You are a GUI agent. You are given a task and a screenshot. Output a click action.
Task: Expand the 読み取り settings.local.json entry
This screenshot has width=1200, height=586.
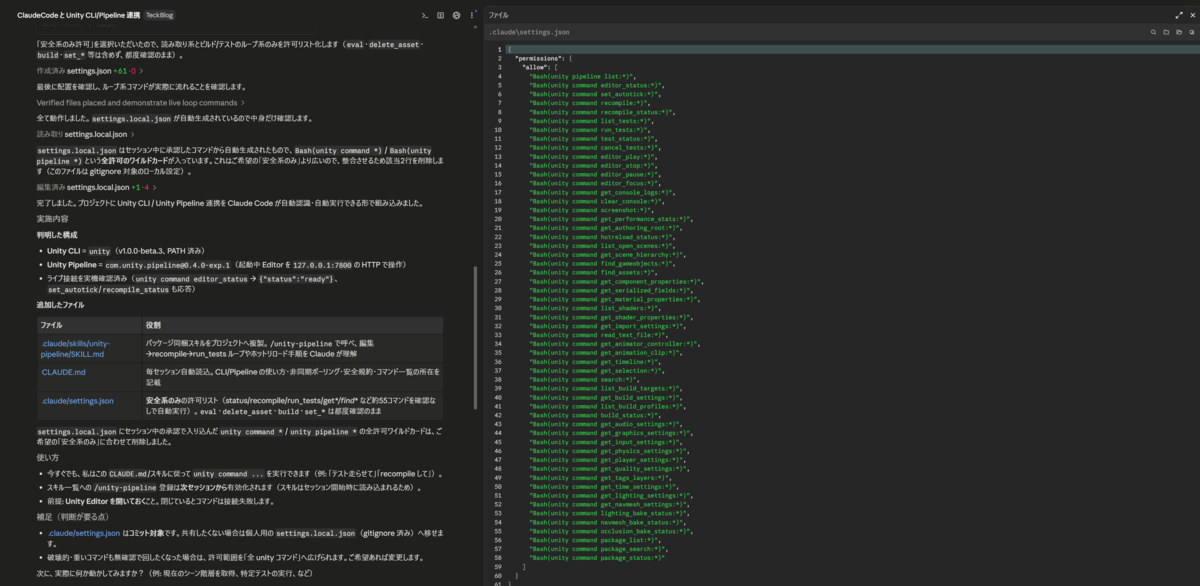[x=87, y=134]
